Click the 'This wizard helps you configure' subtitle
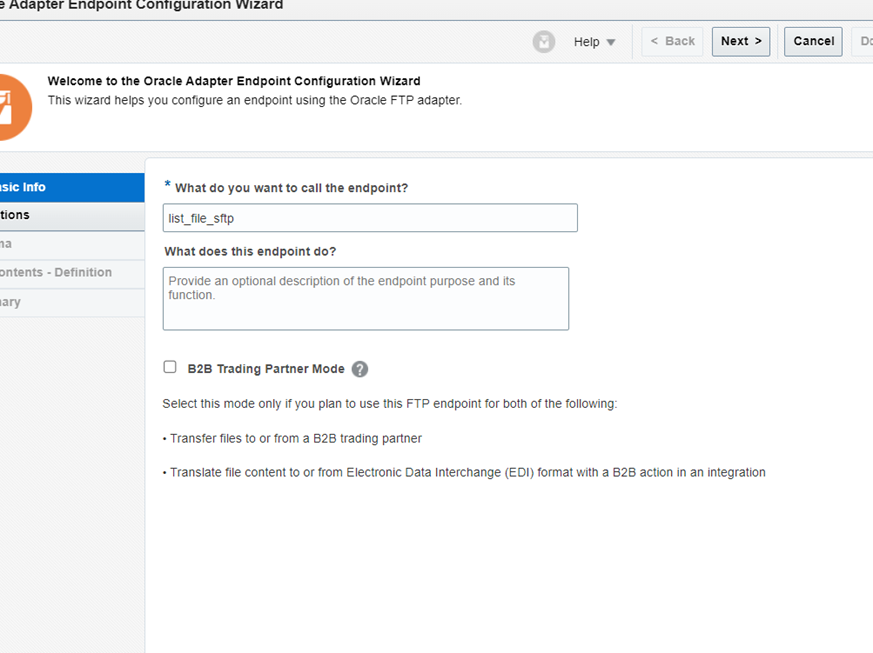This screenshot has width=873, height=653. click(x=255, y=101)
